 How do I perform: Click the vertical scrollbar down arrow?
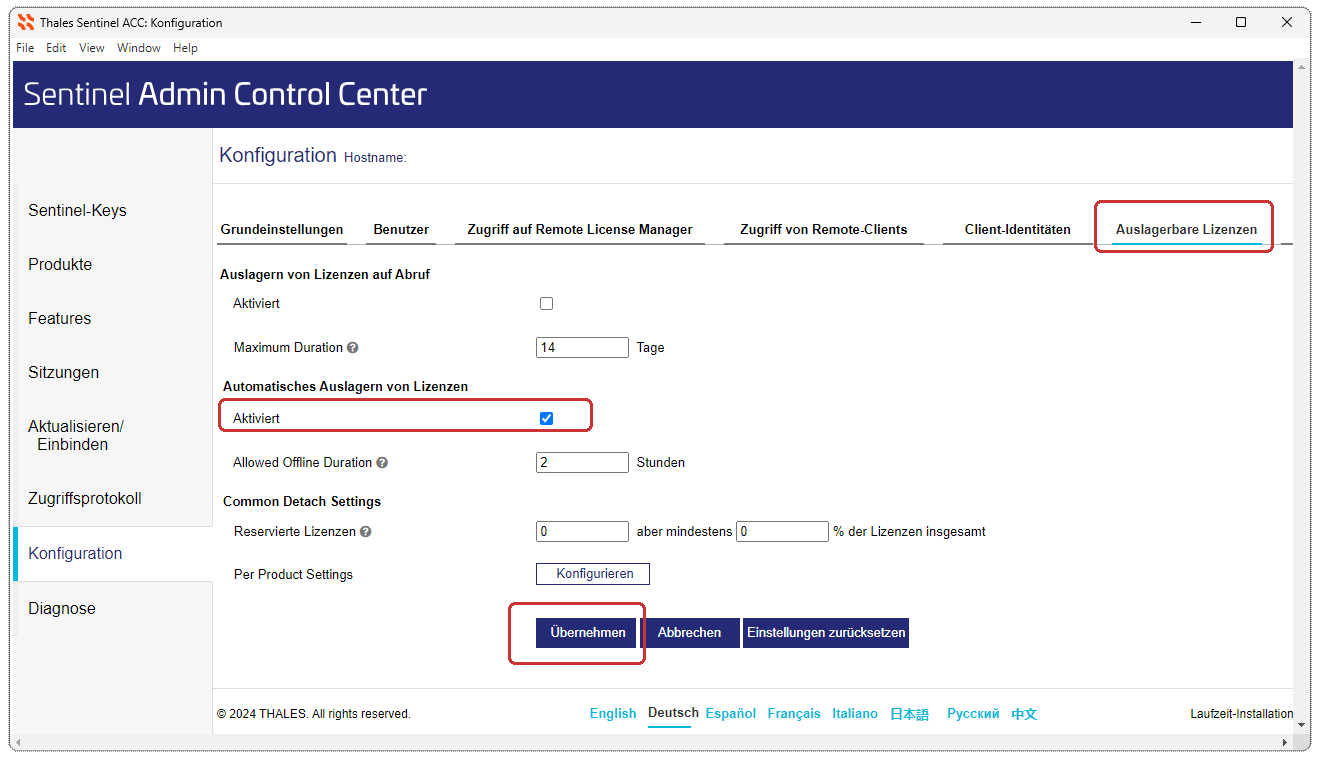(1300, 723)
